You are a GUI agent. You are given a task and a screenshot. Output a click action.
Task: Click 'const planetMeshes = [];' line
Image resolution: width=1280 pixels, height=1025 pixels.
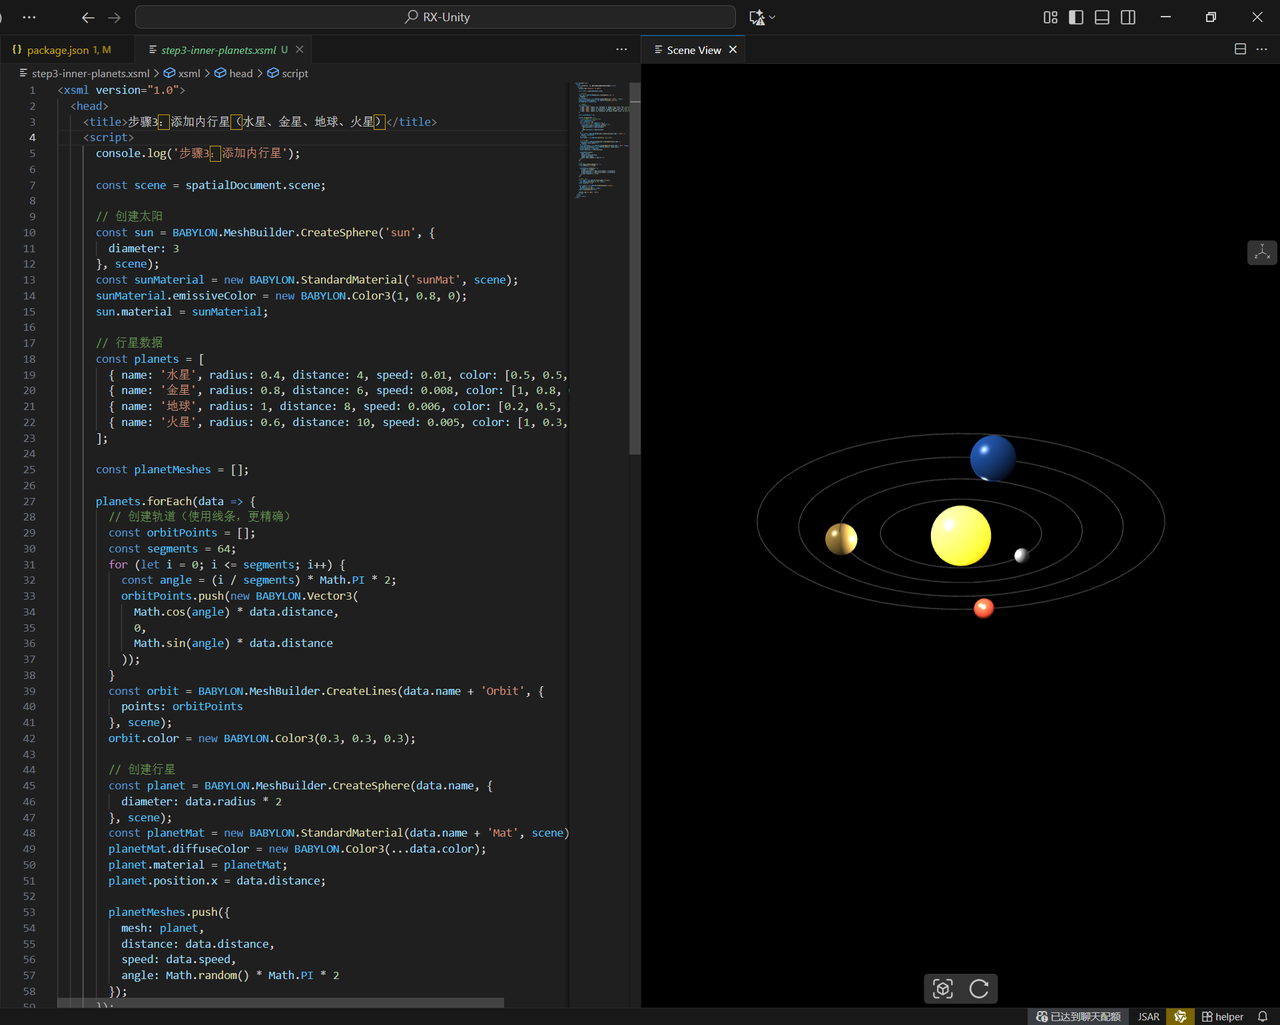[172, 469]
